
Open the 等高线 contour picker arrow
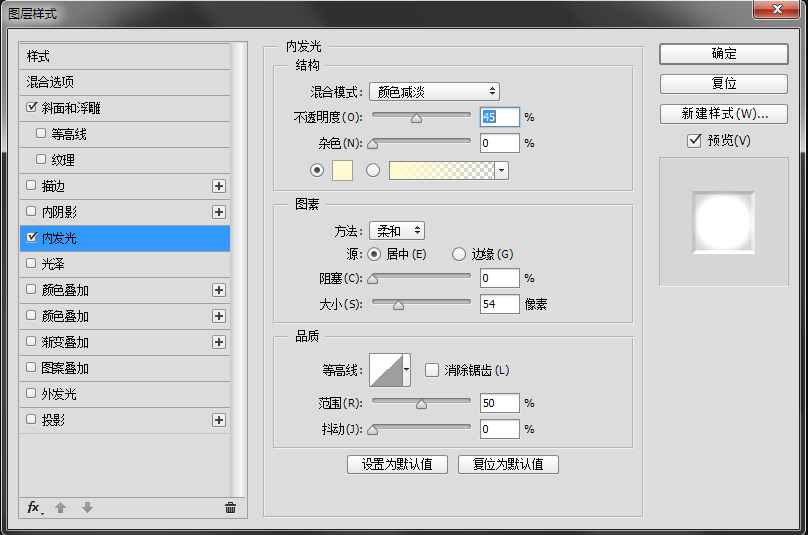(407, 370)
